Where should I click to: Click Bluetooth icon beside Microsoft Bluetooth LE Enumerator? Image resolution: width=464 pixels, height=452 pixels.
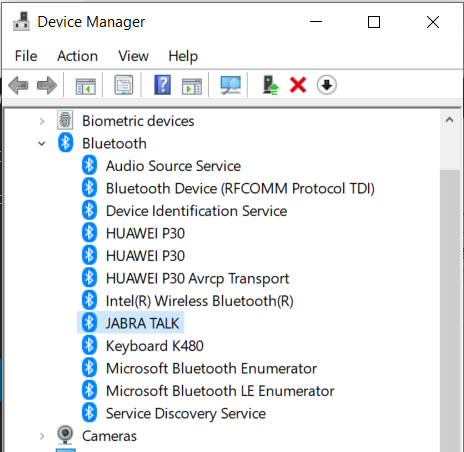89,390
